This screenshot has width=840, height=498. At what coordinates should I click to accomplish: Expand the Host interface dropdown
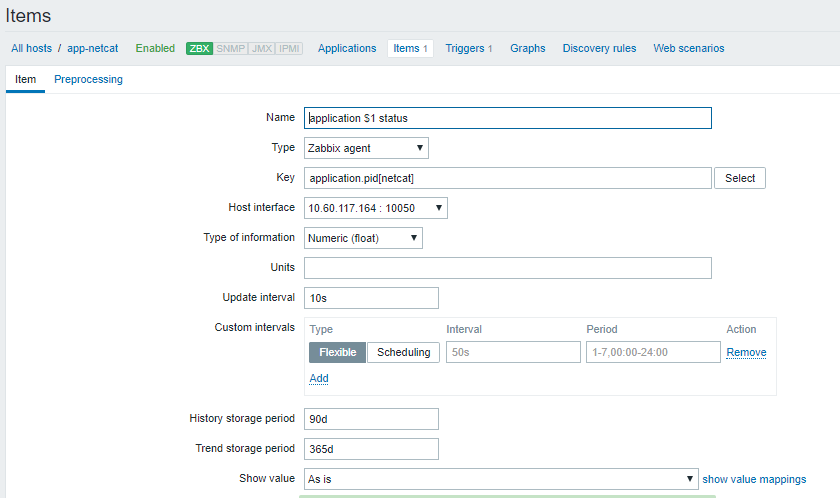pyautogui.click(x=375, y=208)
